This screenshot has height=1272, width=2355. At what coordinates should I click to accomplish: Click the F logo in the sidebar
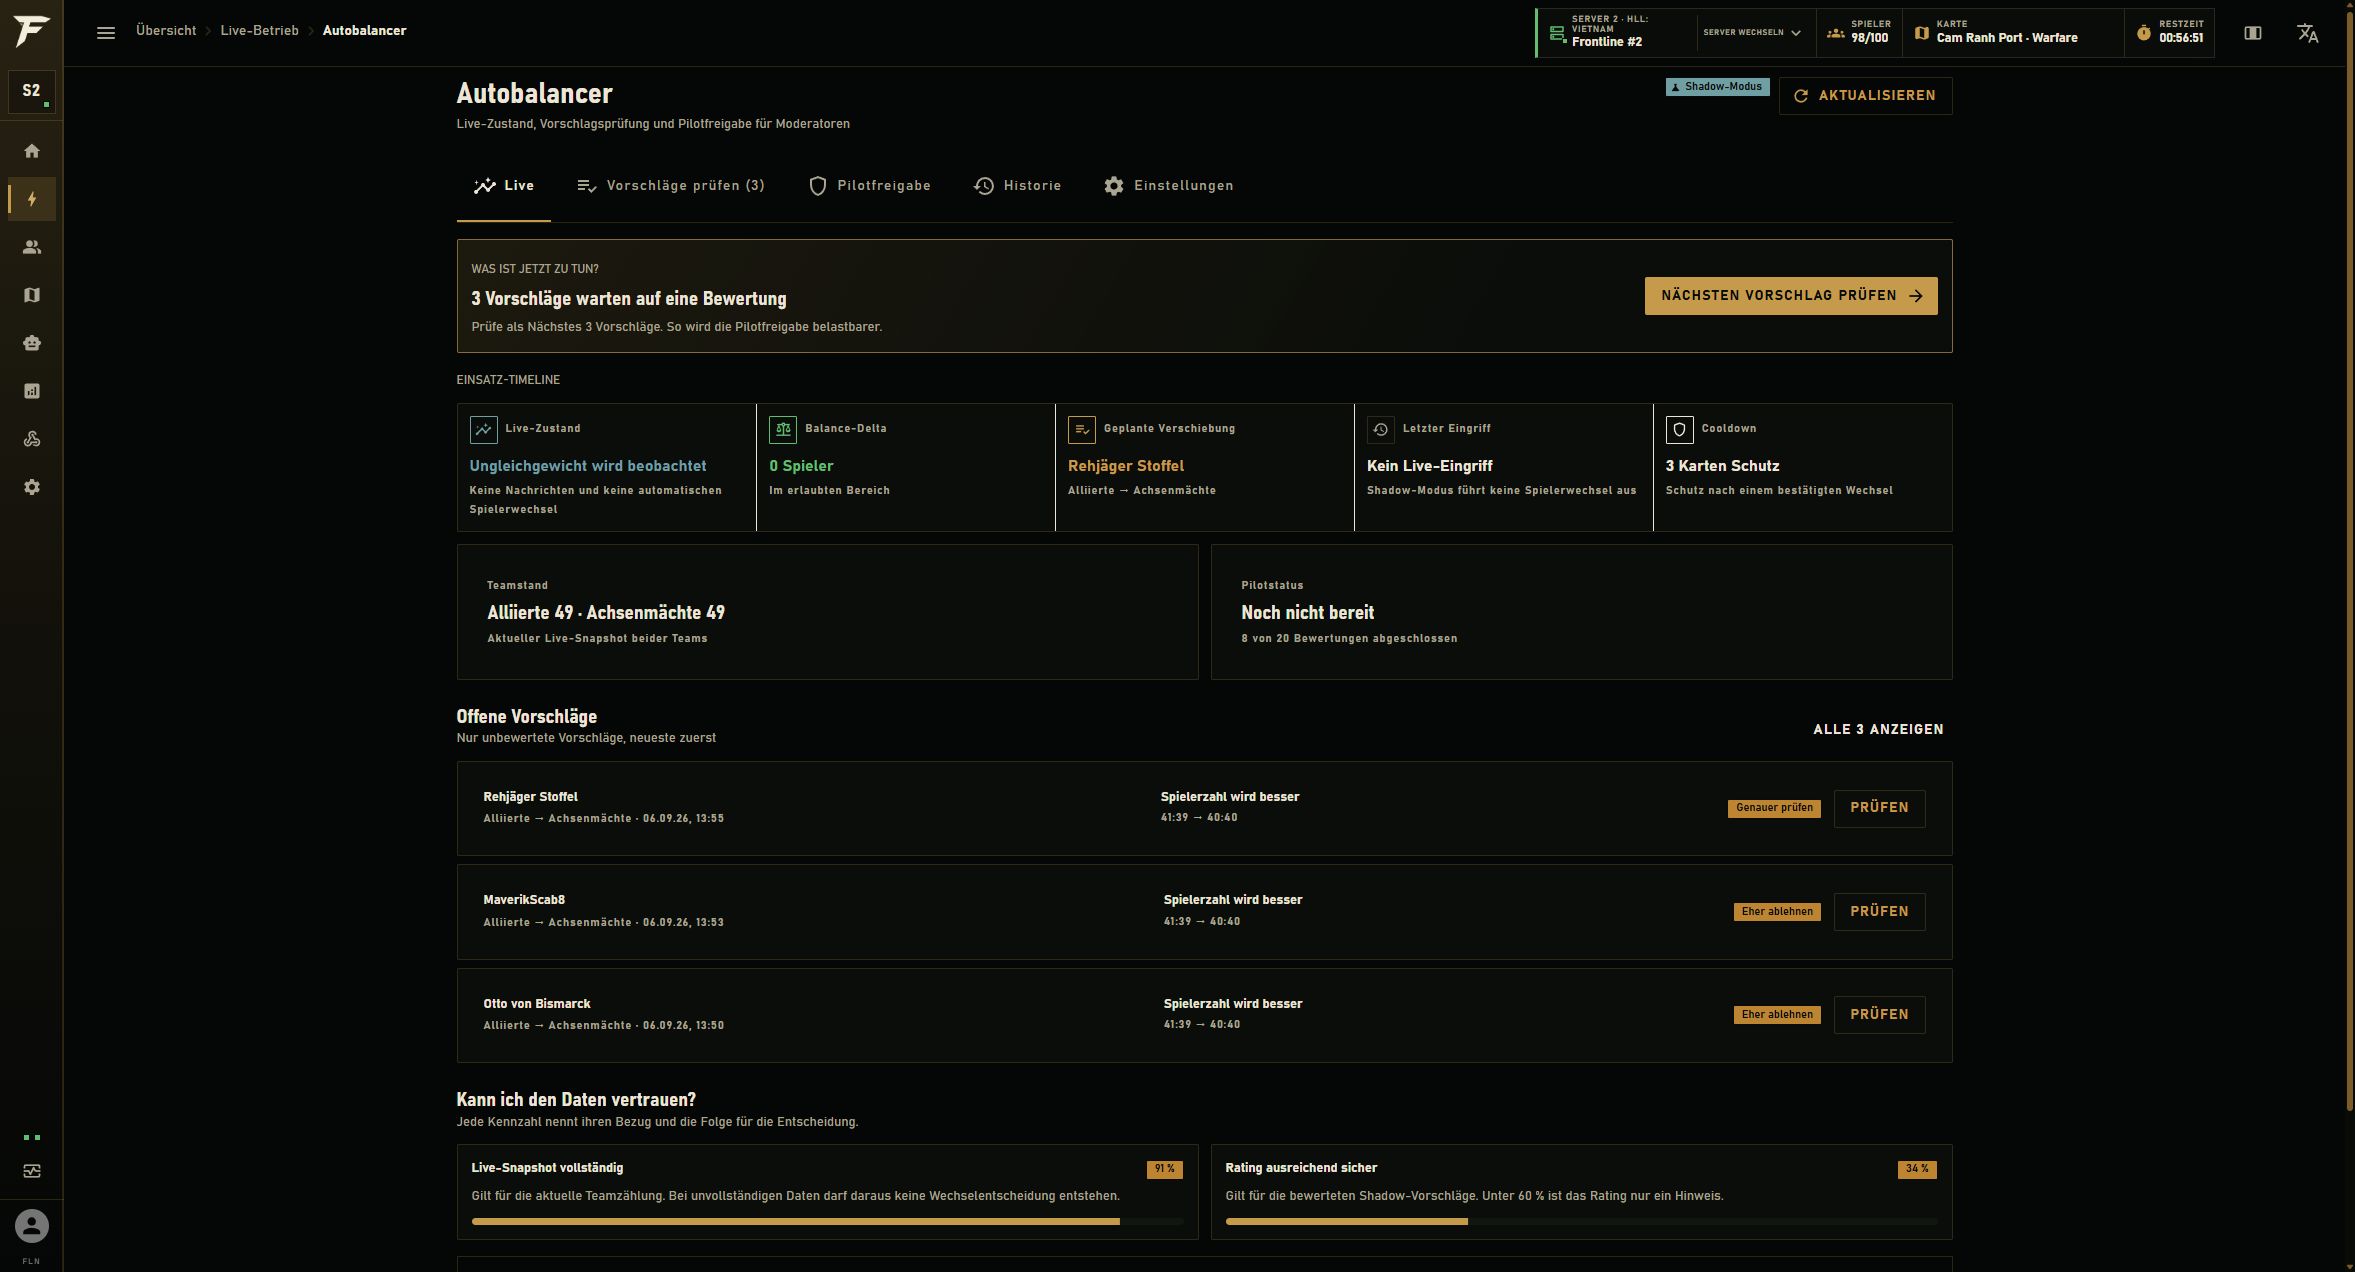[31, 31]
